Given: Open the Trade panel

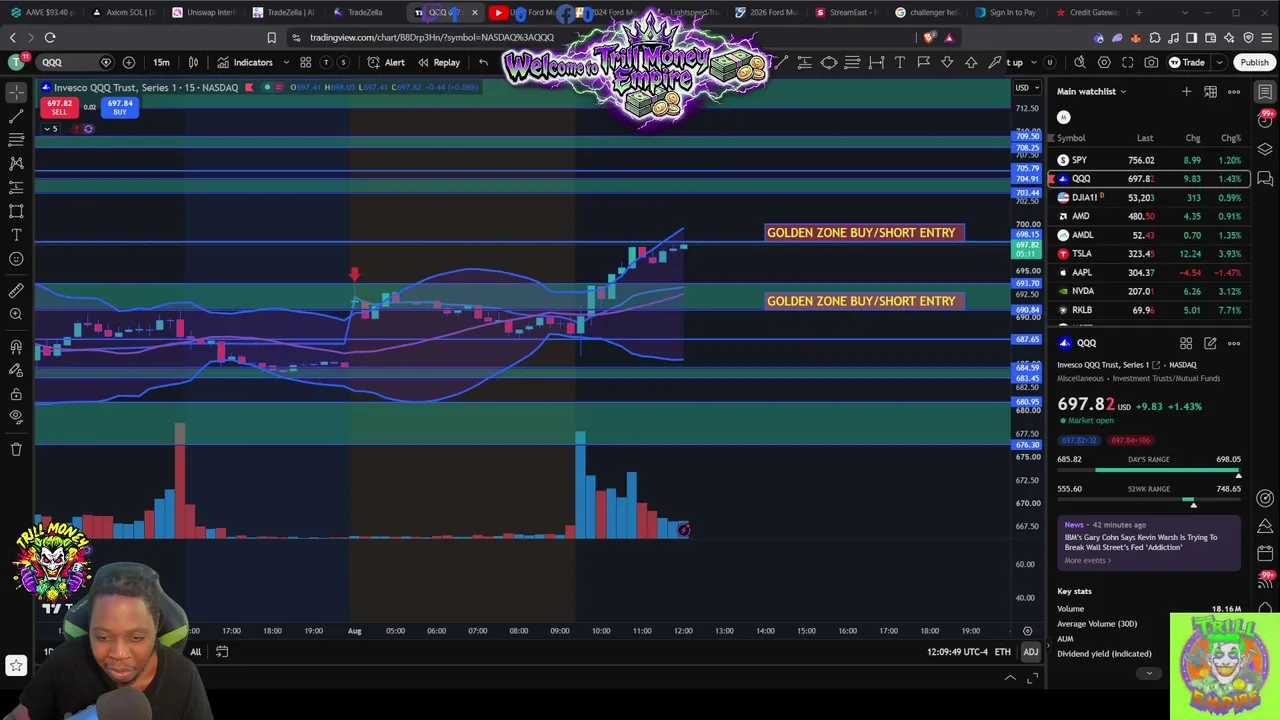Looking at the screenshot, I should (1187, 62).
